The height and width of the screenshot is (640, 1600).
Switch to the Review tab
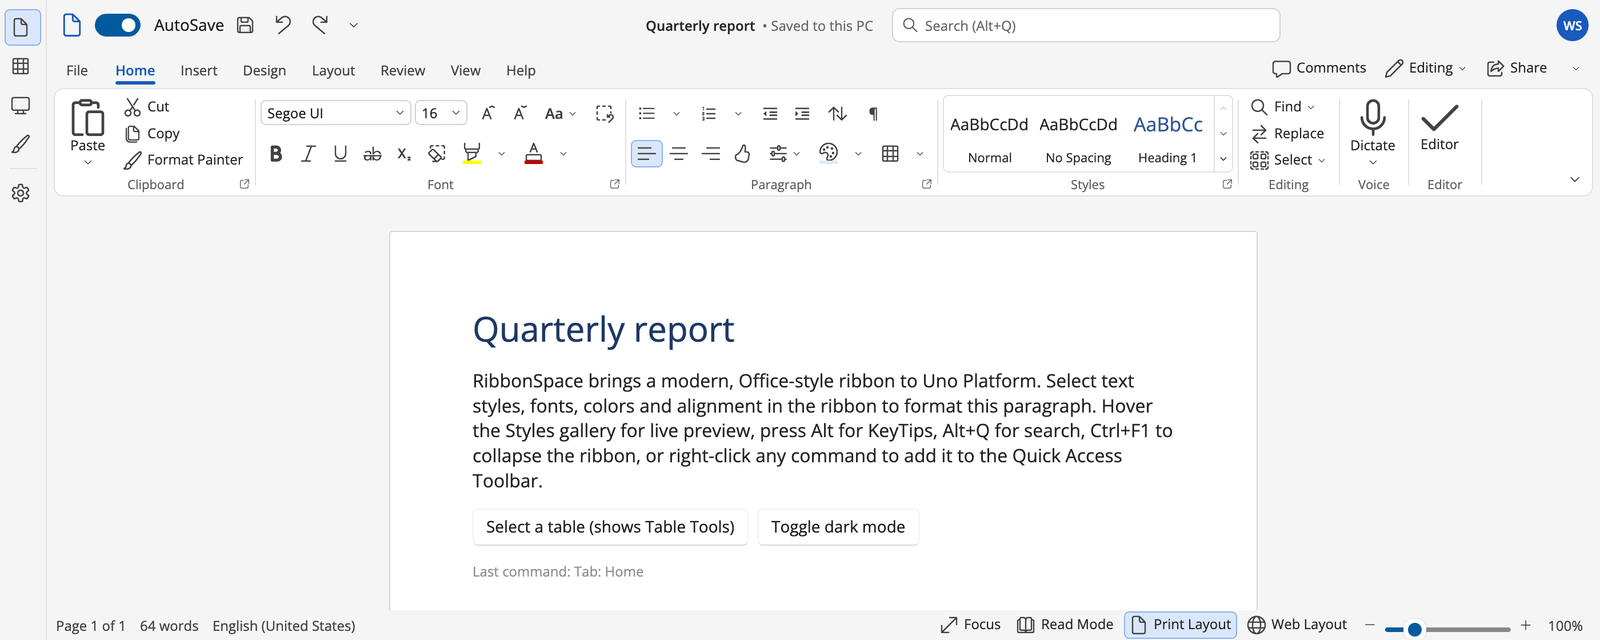402,70
